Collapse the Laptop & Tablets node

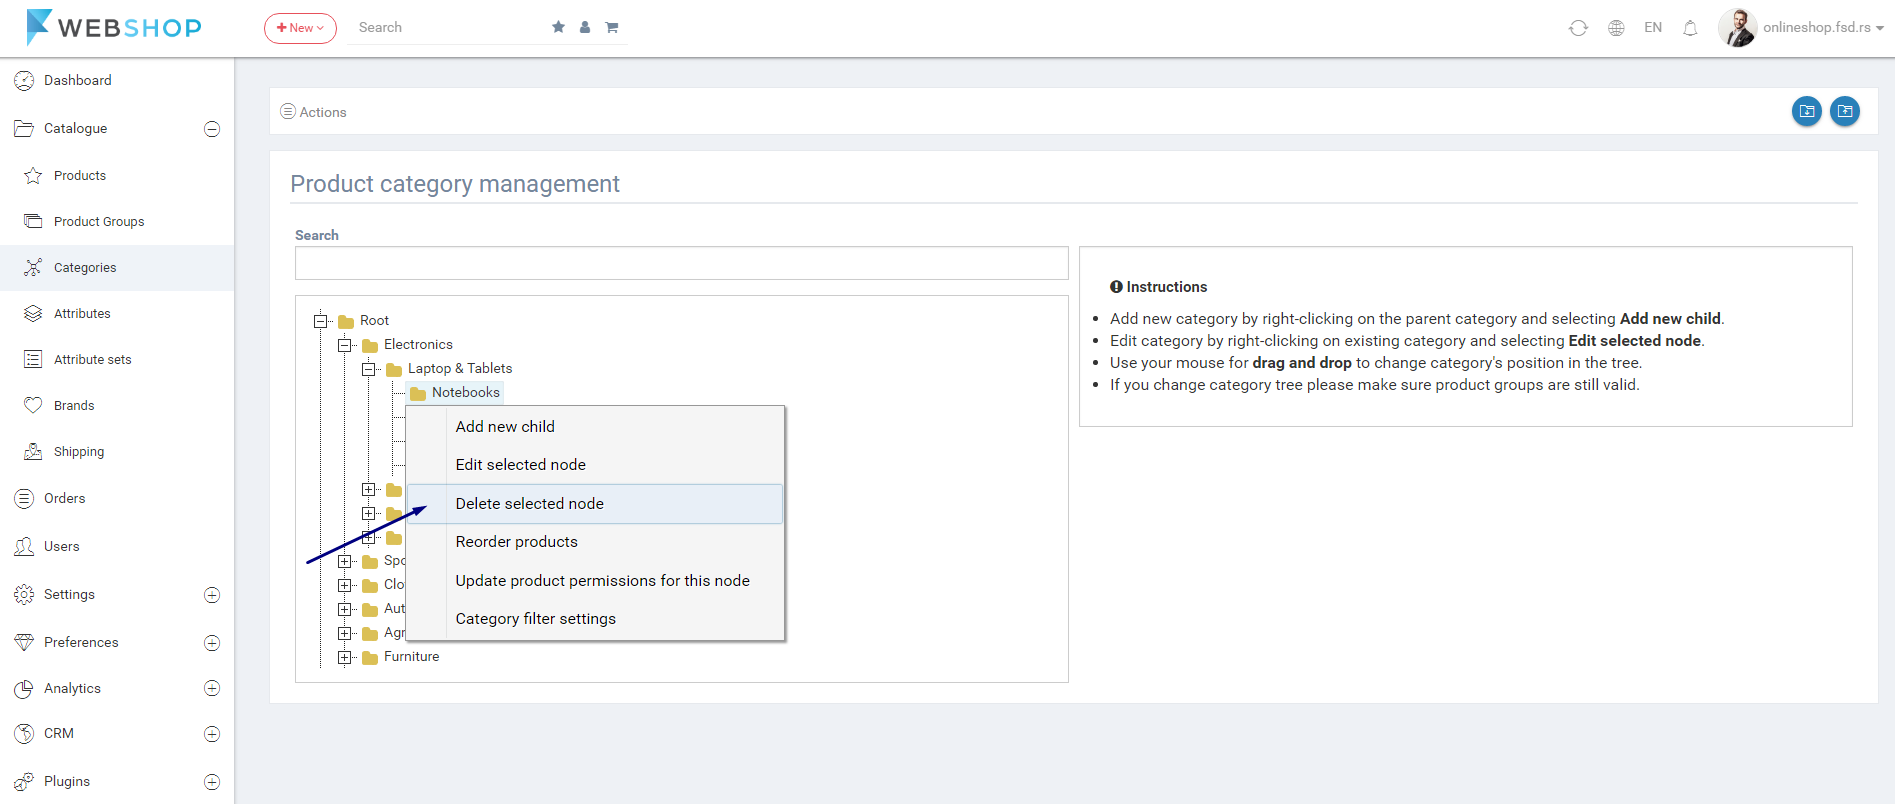pos(369,369)
